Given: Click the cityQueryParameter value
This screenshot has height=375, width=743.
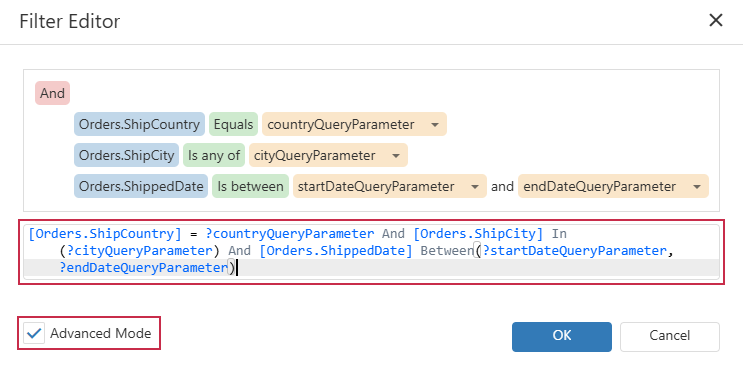Looking at the screenshot, I should pyautogui.click(x=315, y=155).
